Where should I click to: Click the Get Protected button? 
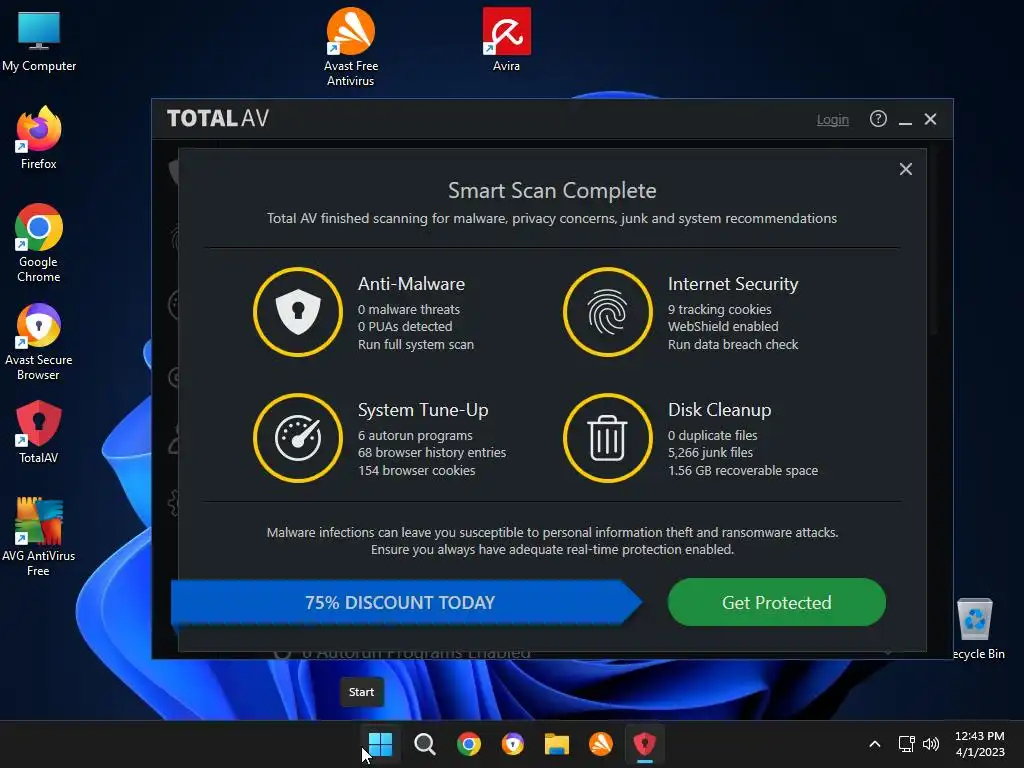776,602
